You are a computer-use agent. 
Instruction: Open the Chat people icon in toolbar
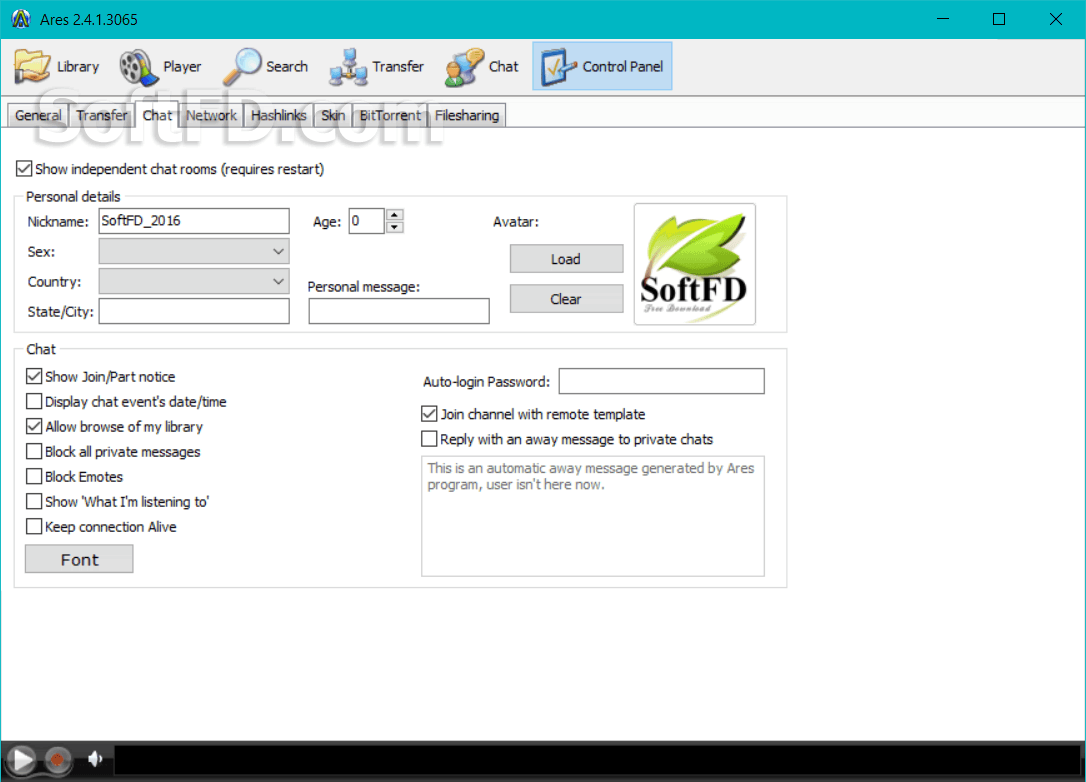464,67
